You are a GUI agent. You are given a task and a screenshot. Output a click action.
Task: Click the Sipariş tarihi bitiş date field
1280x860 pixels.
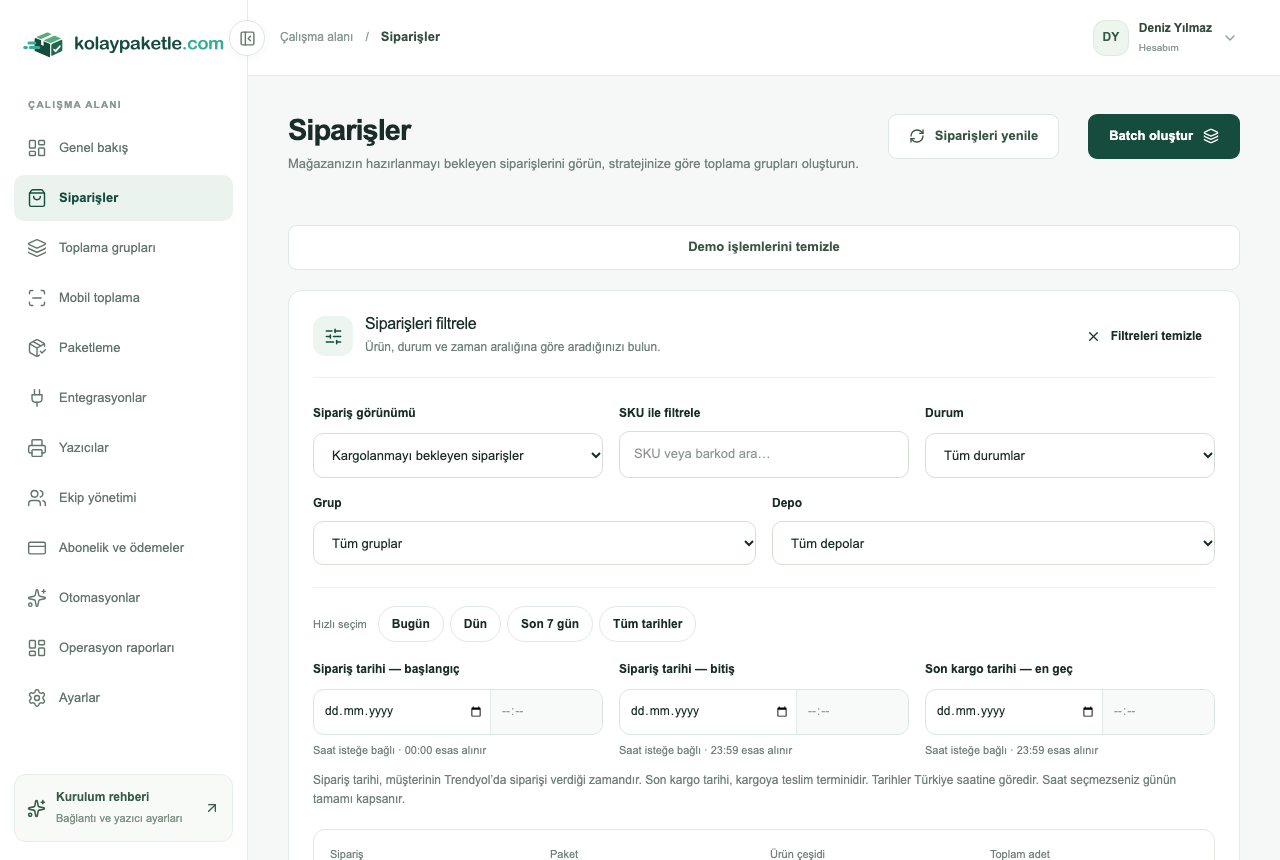(x=708, y=712)
